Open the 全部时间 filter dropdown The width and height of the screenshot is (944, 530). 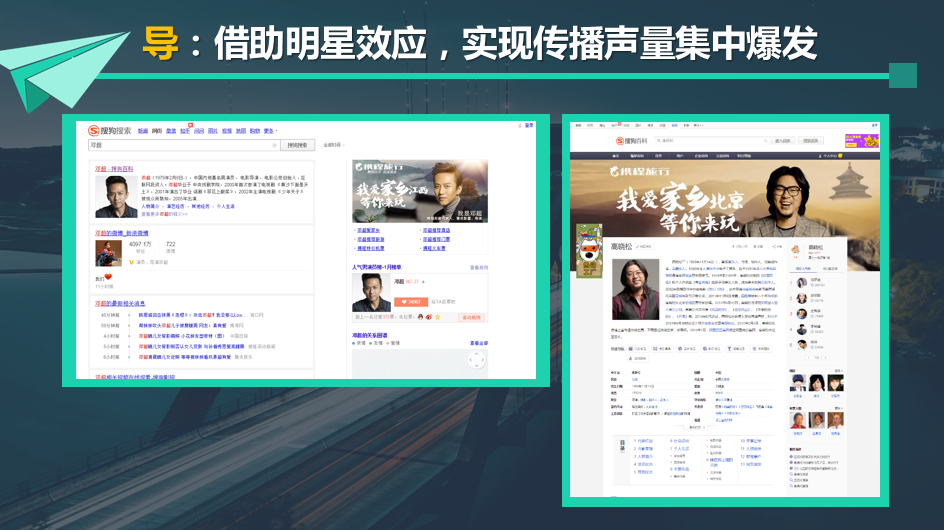[x=334, y=145]
